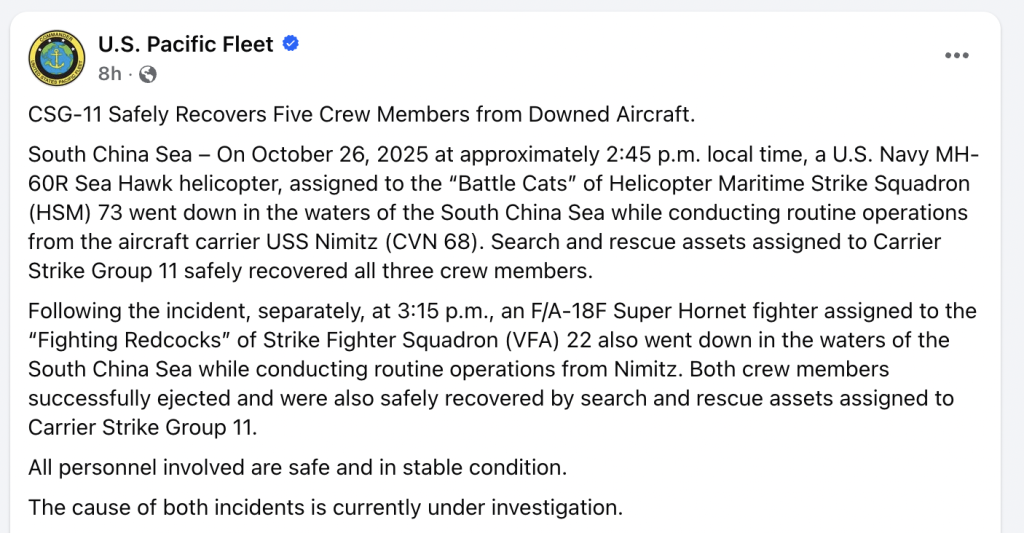Click the blue verified badge
Viewport: 1024px width, 533px height.
[x=291, y=44]
